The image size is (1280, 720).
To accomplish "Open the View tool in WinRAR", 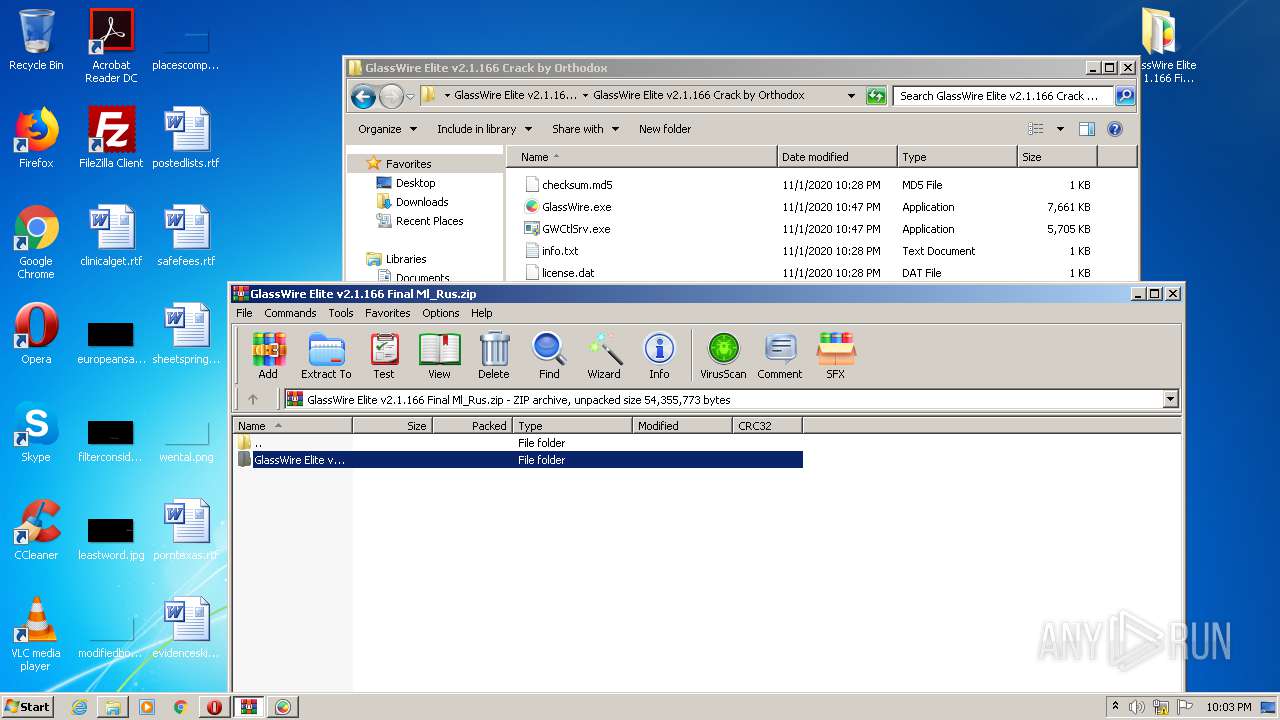I will [439, 356].
